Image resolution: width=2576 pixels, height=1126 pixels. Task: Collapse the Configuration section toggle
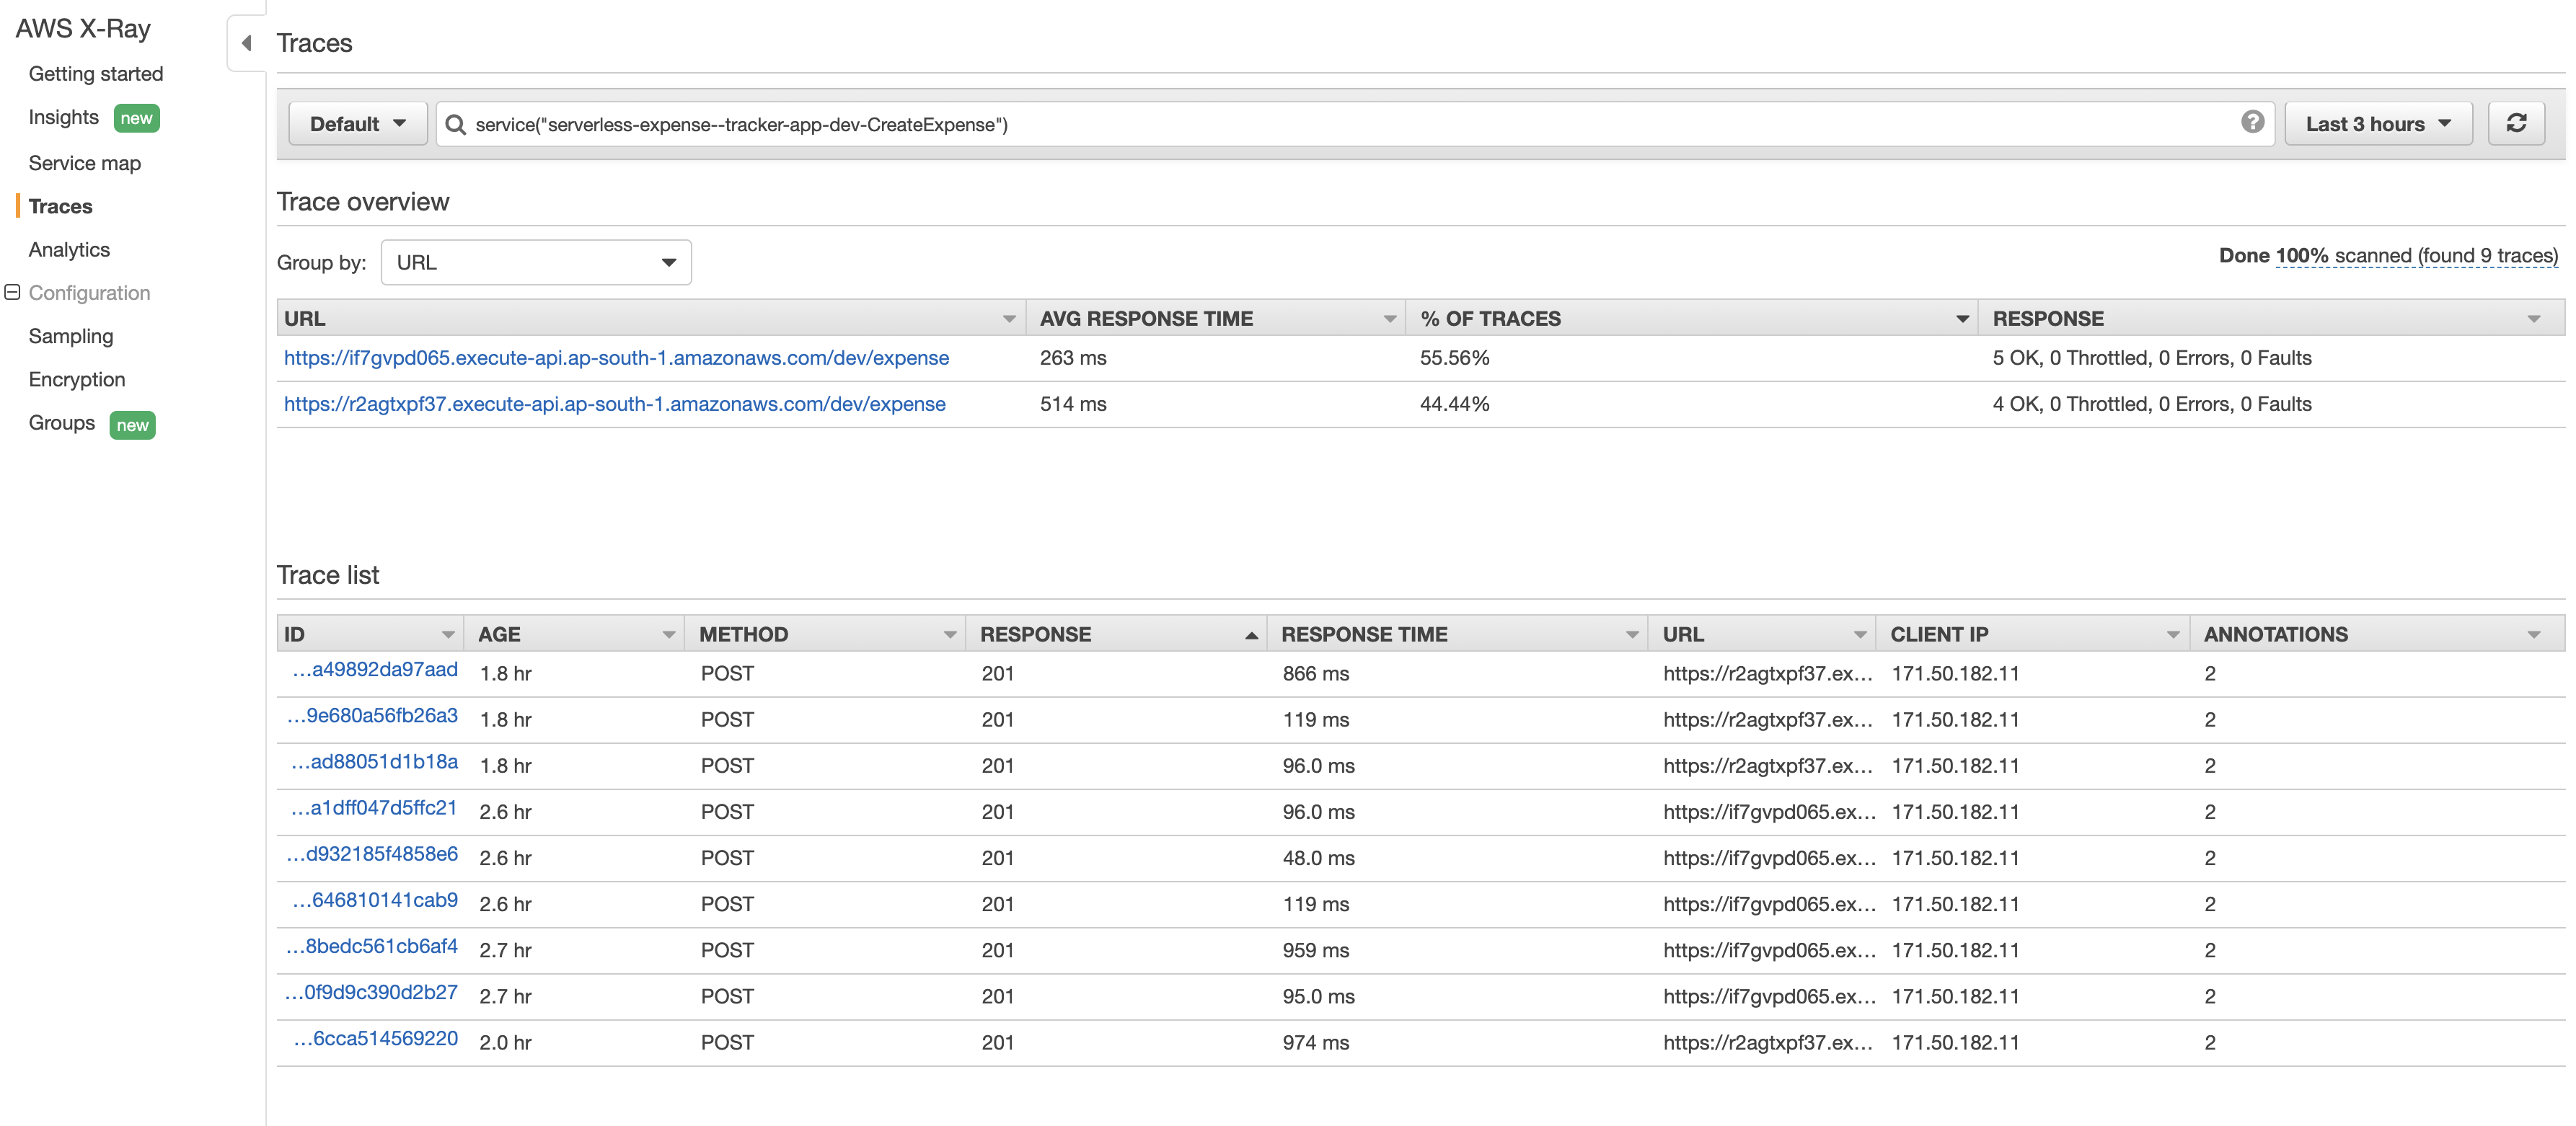pyautogui.click(x=12, y=292)
